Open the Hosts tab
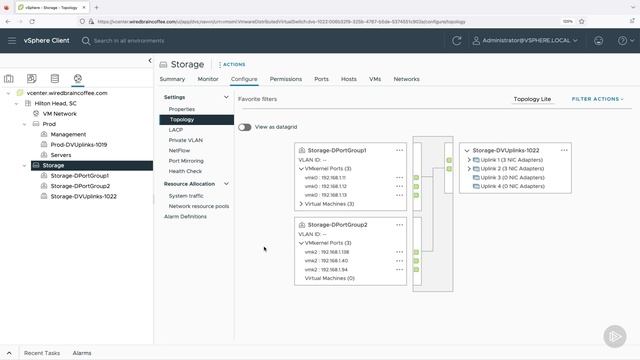 (x=349, y=79)
